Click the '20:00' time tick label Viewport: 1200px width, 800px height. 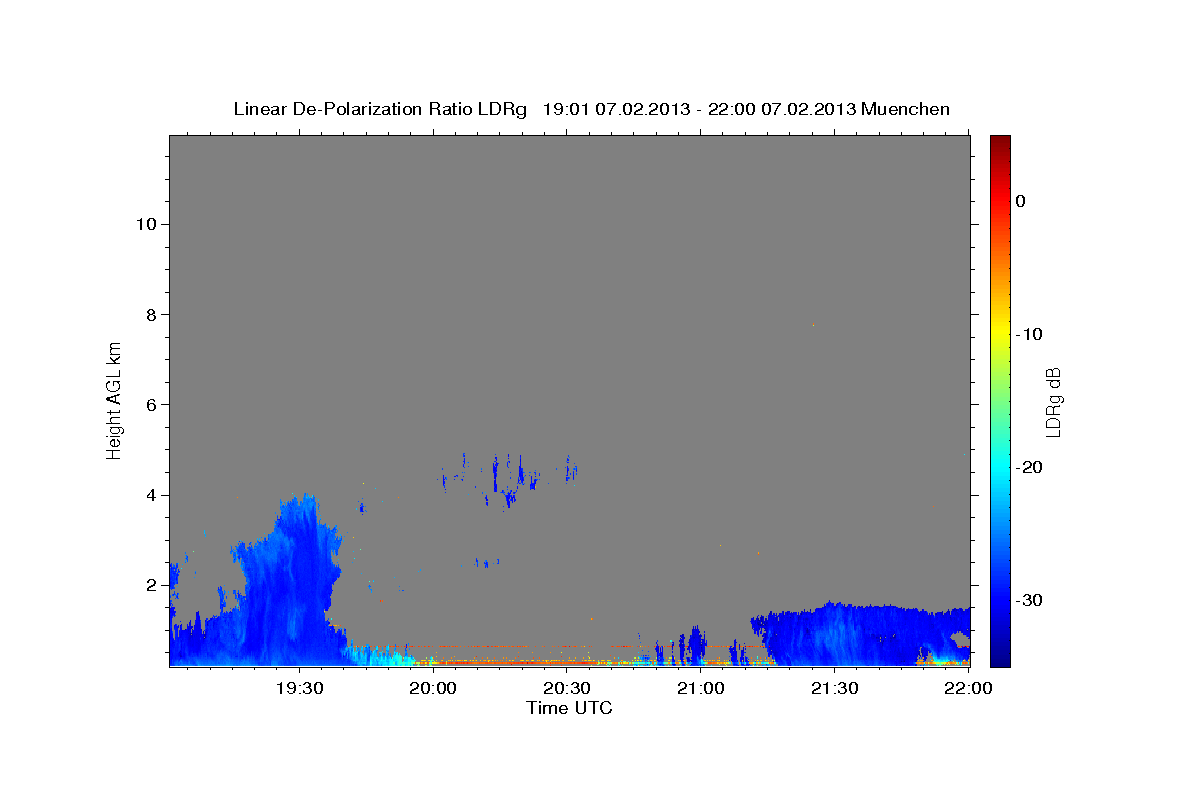point(434,688)
